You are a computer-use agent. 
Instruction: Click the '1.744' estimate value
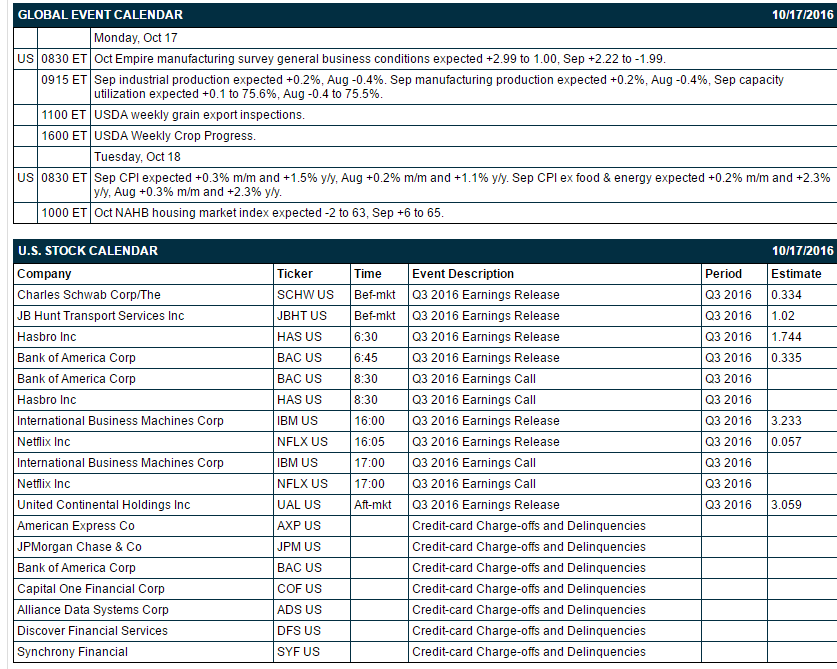pyautogui.click(x=786, y=337)
